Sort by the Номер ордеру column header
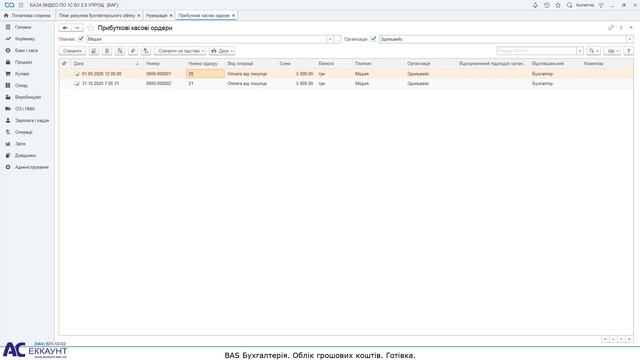Image resolution: width=640 pixels, height=360 pixels. point(205,64)
